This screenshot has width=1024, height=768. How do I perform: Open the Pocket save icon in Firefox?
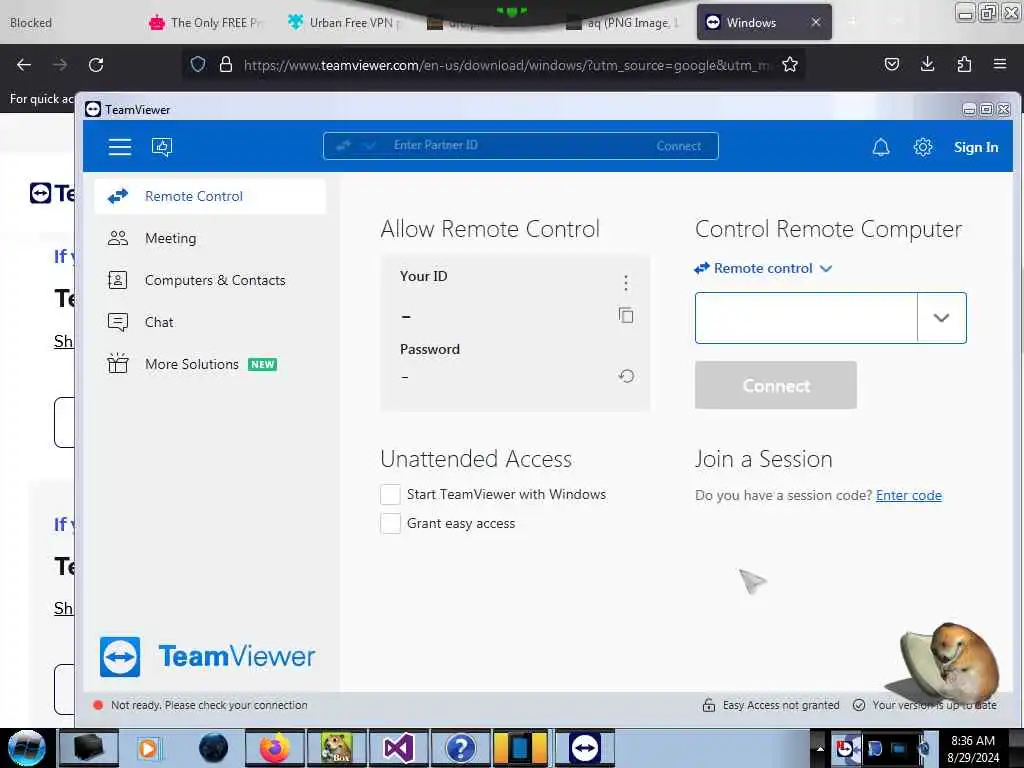pyautogui.click(x=891, y=64)
